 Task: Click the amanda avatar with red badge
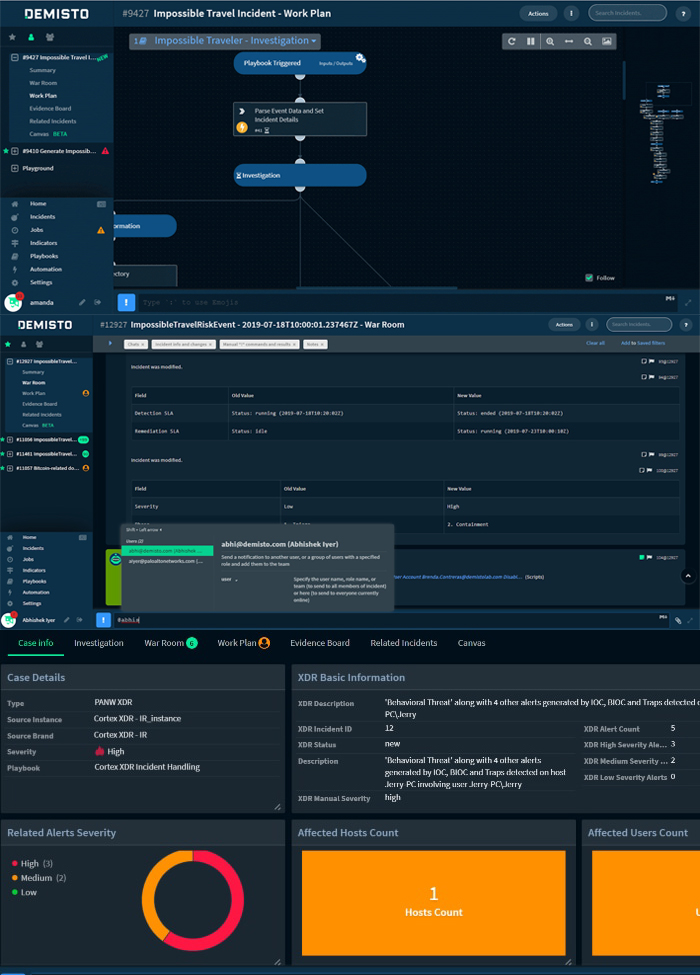point(13,302)
